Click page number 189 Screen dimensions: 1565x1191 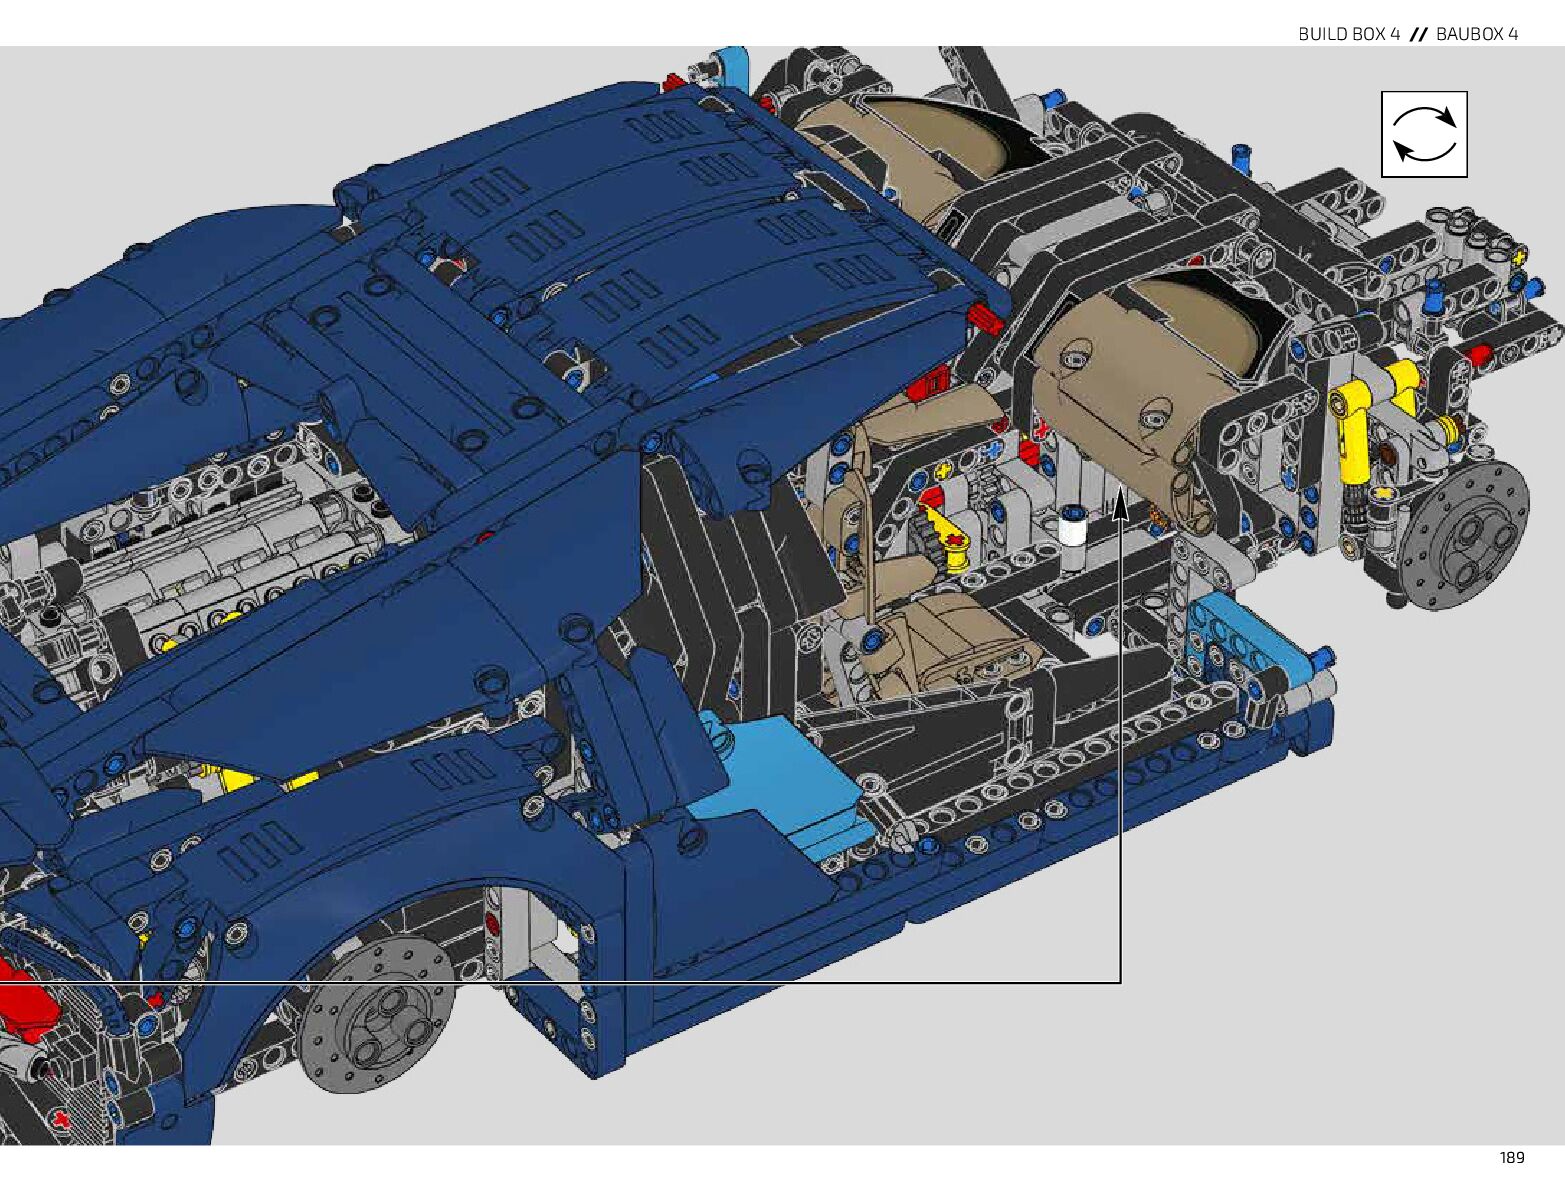(1511, 1158)
